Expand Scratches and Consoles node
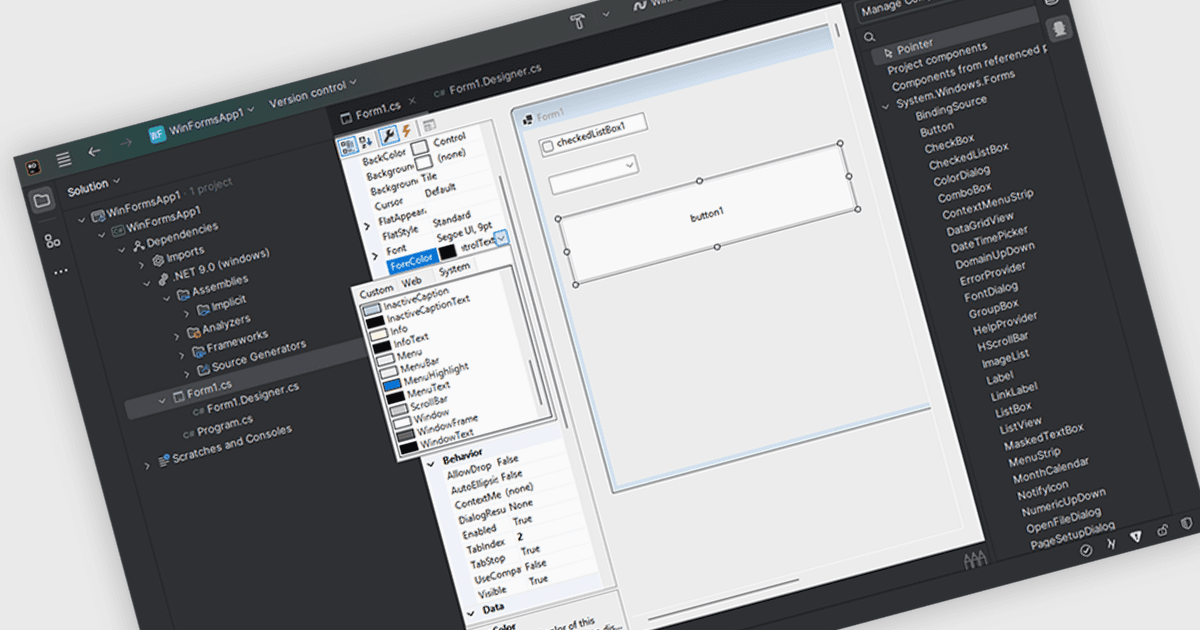This screenshot has width=1200, height=630. pyautogui.click(x=147, y=464)
